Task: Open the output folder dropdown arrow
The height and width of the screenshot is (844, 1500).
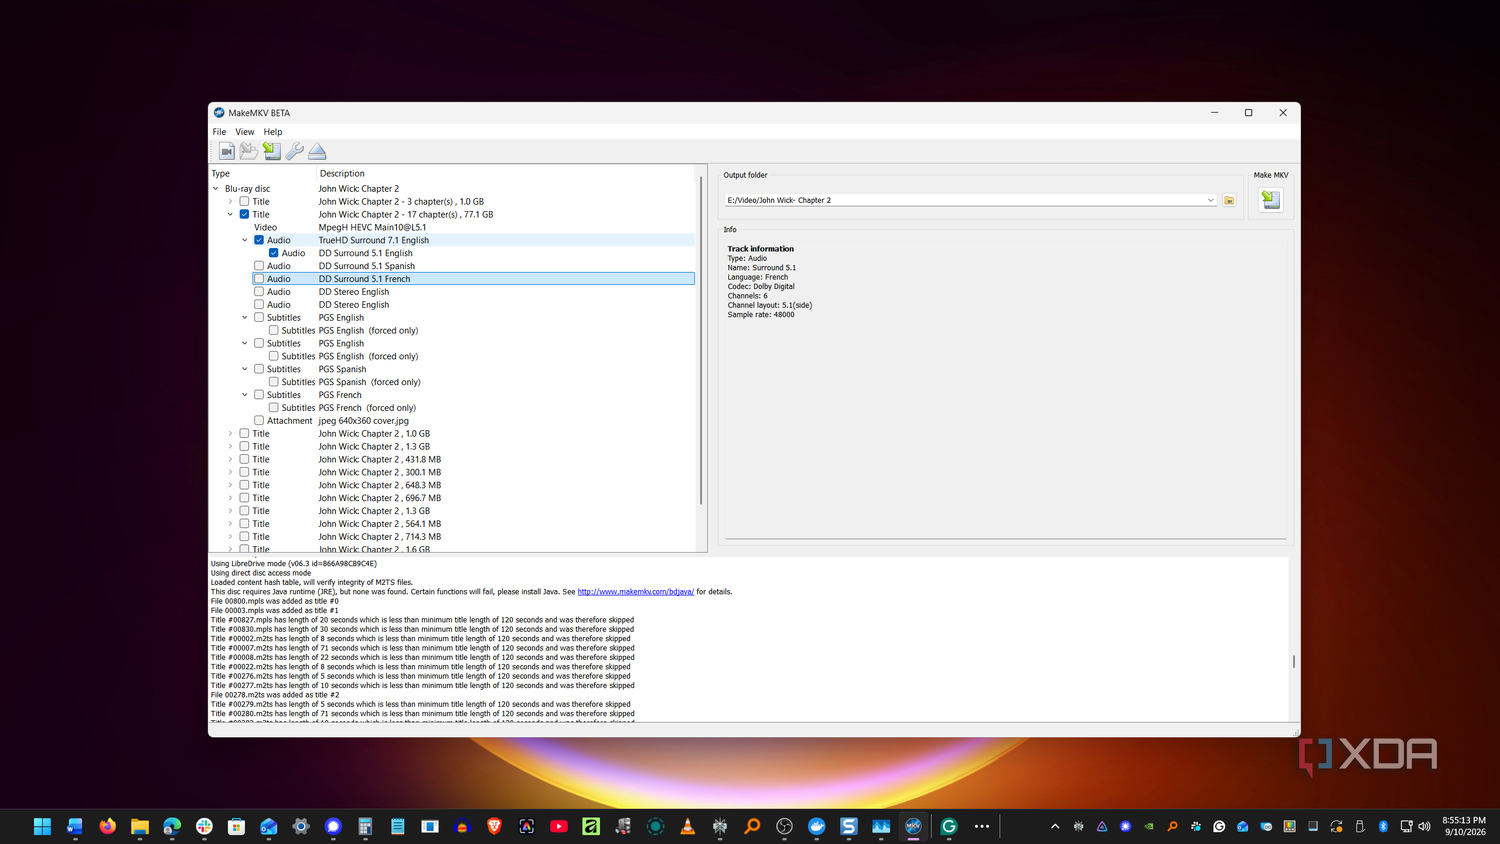Action: [x=1210, y=200]
